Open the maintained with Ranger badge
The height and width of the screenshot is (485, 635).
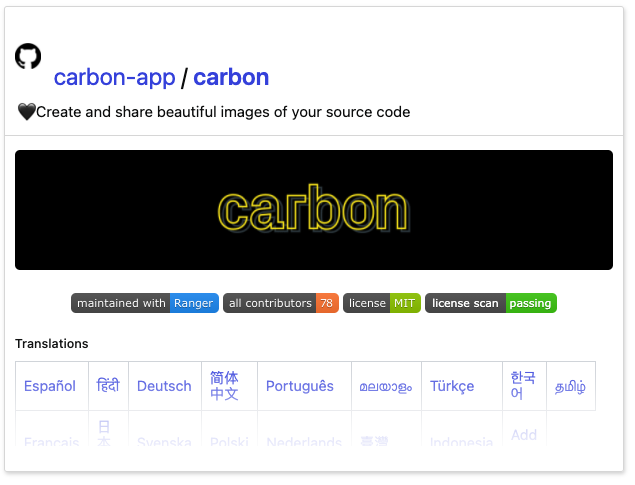pyautogui.click(x=145, y=303)
